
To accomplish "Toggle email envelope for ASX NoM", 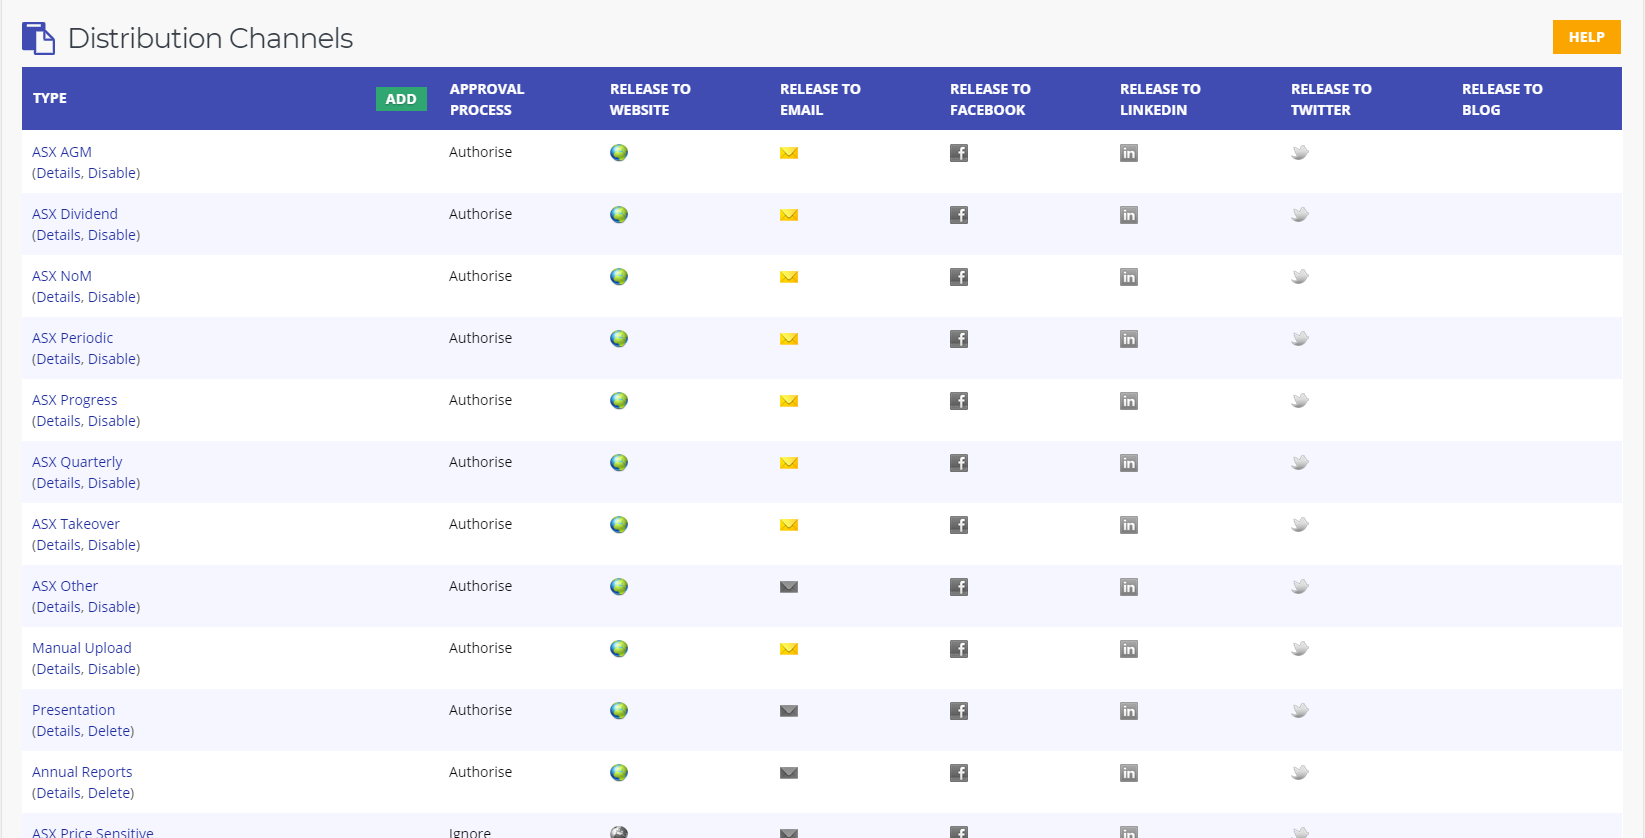I will [x=789, y=277].
